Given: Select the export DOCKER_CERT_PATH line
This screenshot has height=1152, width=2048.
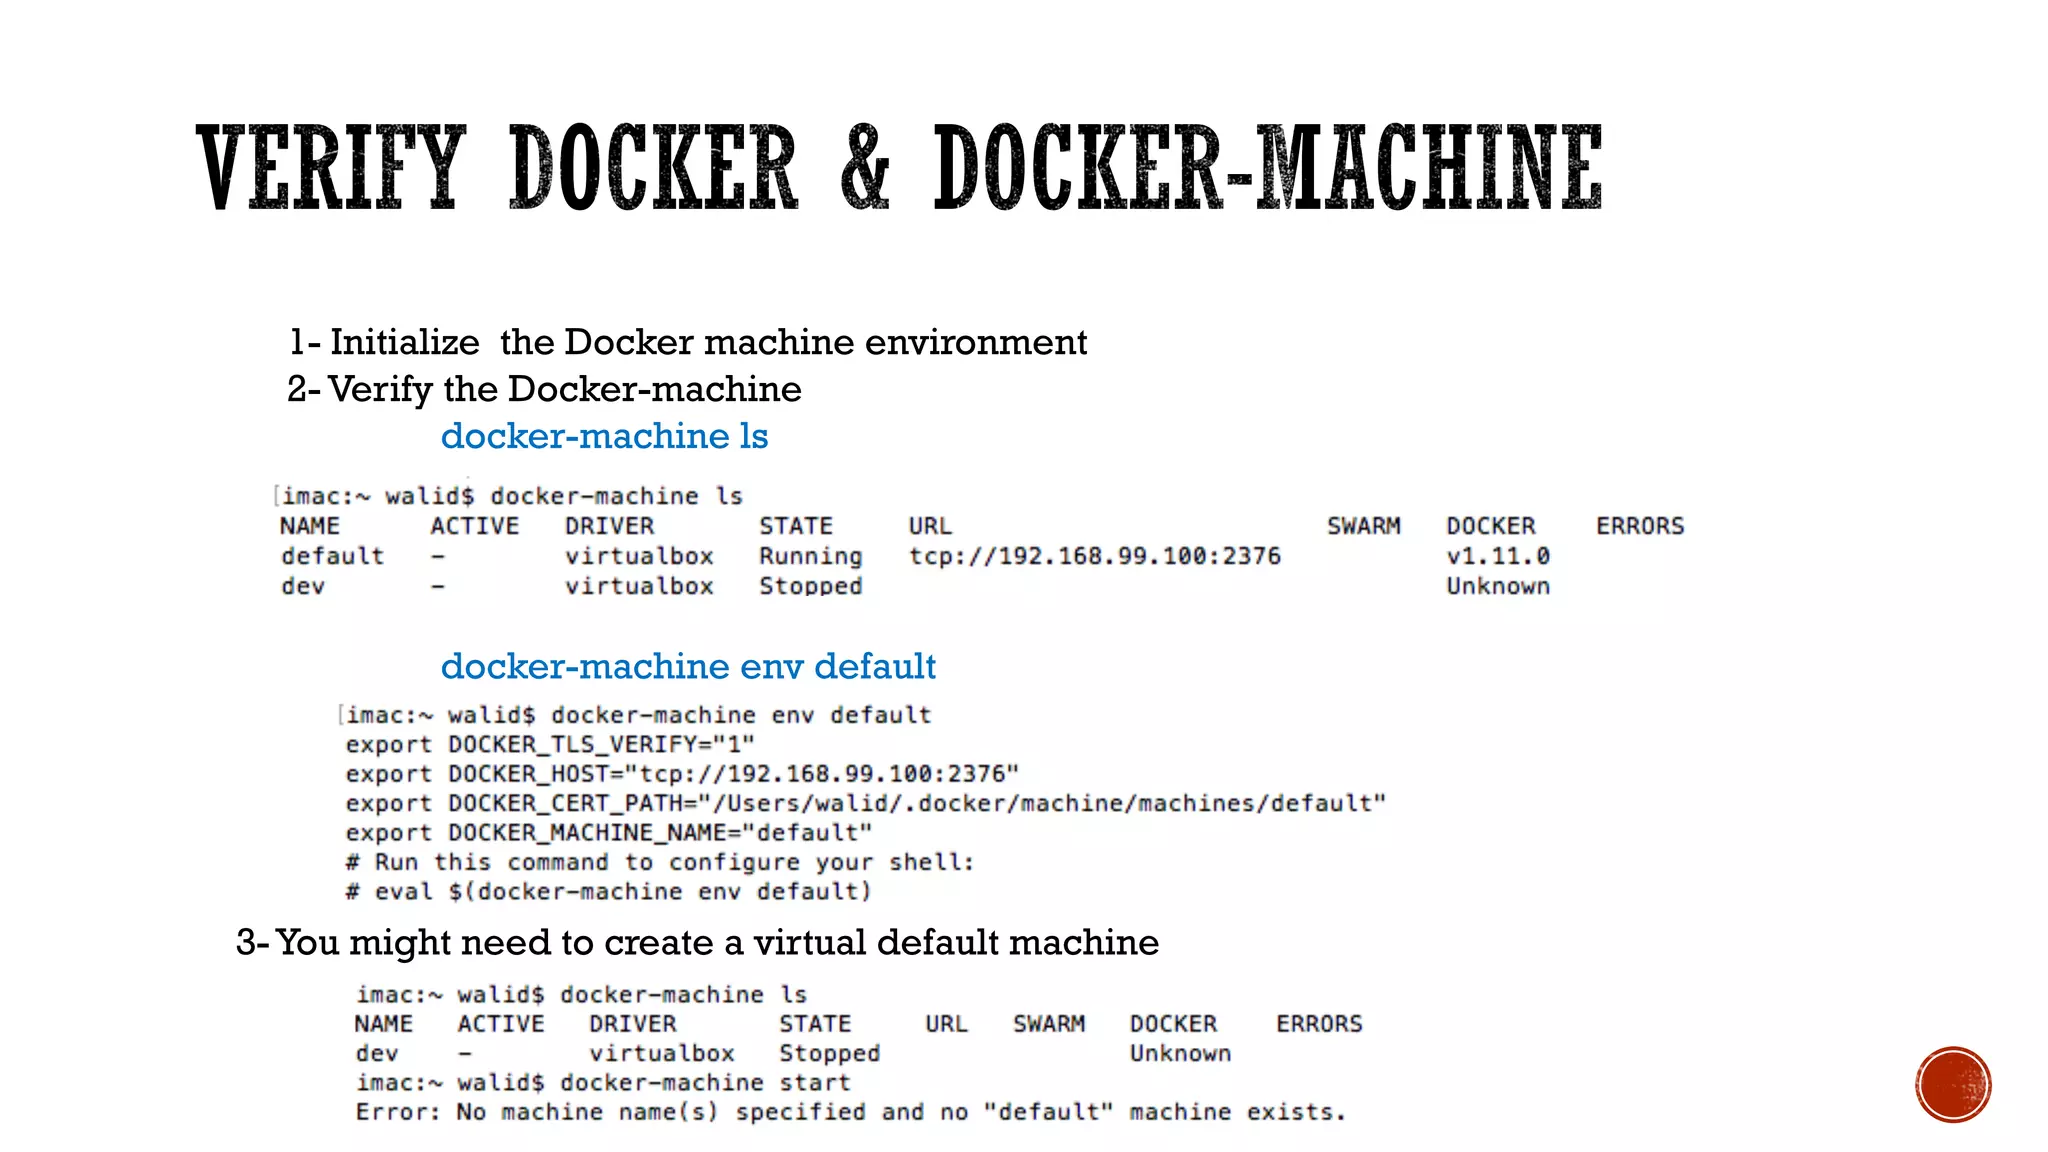Looking at the screenshot, I should (x=866, y=804).
